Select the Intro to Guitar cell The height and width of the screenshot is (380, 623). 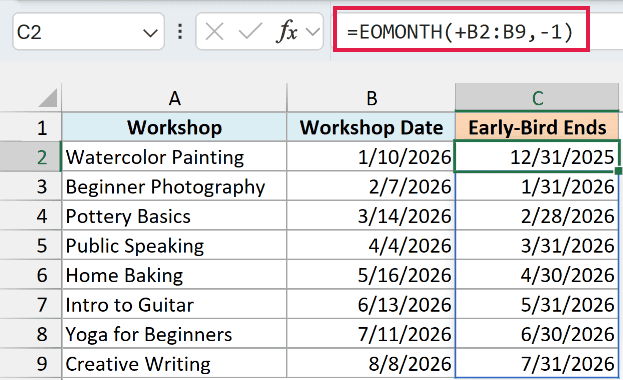(174, 304)
